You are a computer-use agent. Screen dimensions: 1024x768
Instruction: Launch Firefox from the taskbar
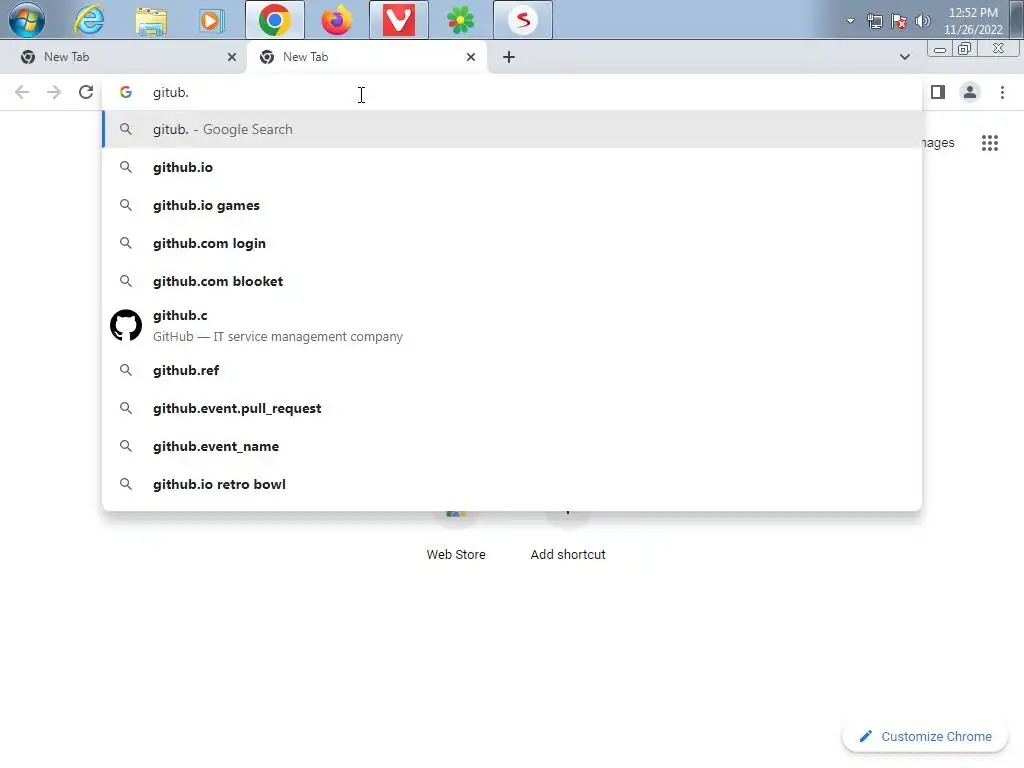pos(336,20)
